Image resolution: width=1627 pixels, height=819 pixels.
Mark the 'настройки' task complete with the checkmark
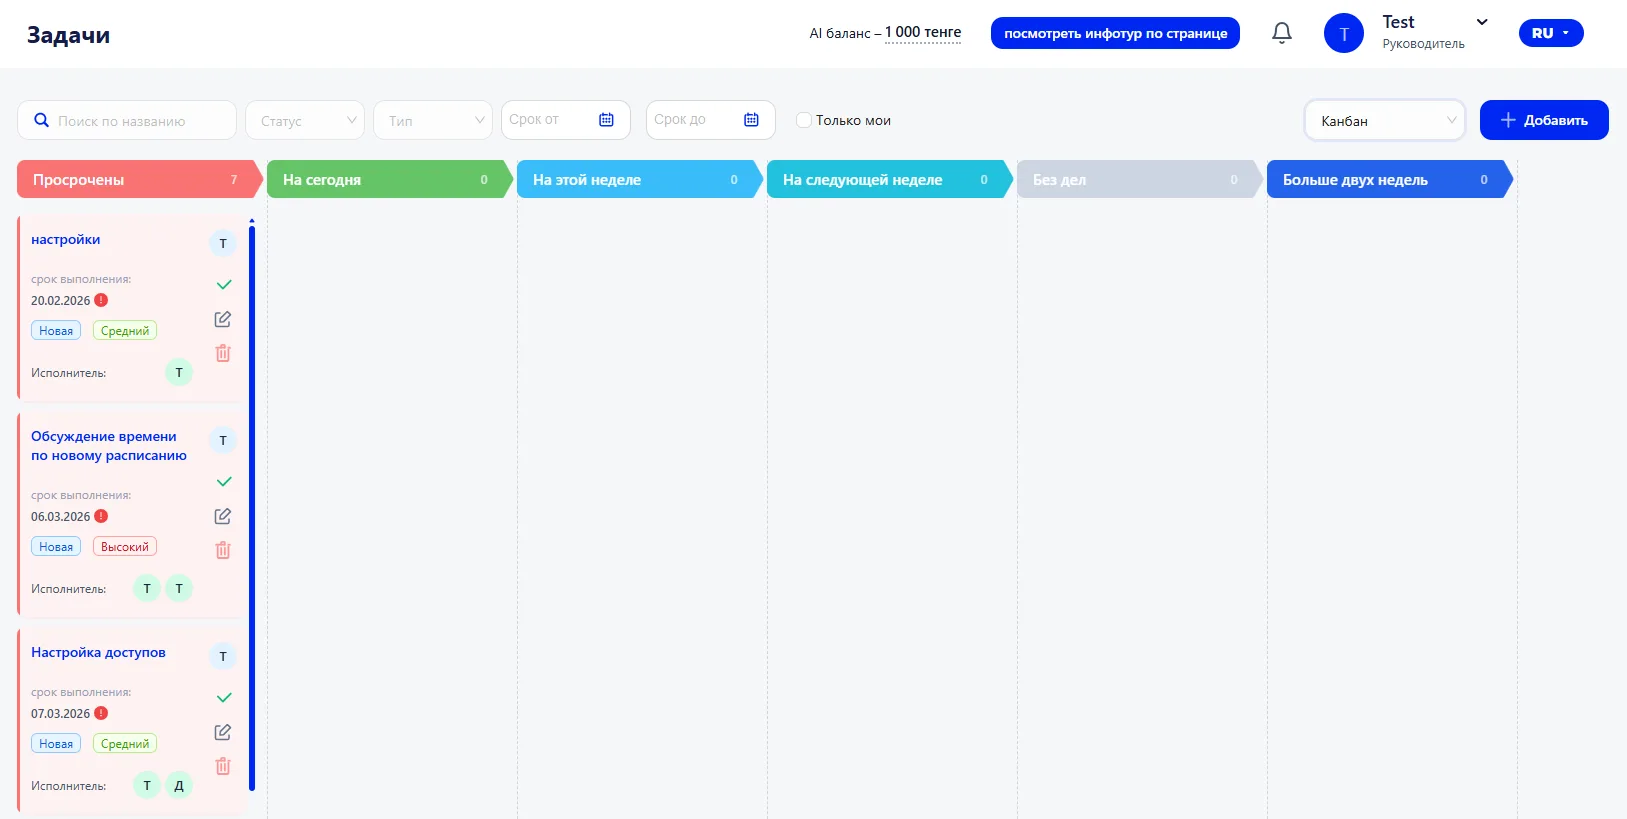tap(224, 285)
